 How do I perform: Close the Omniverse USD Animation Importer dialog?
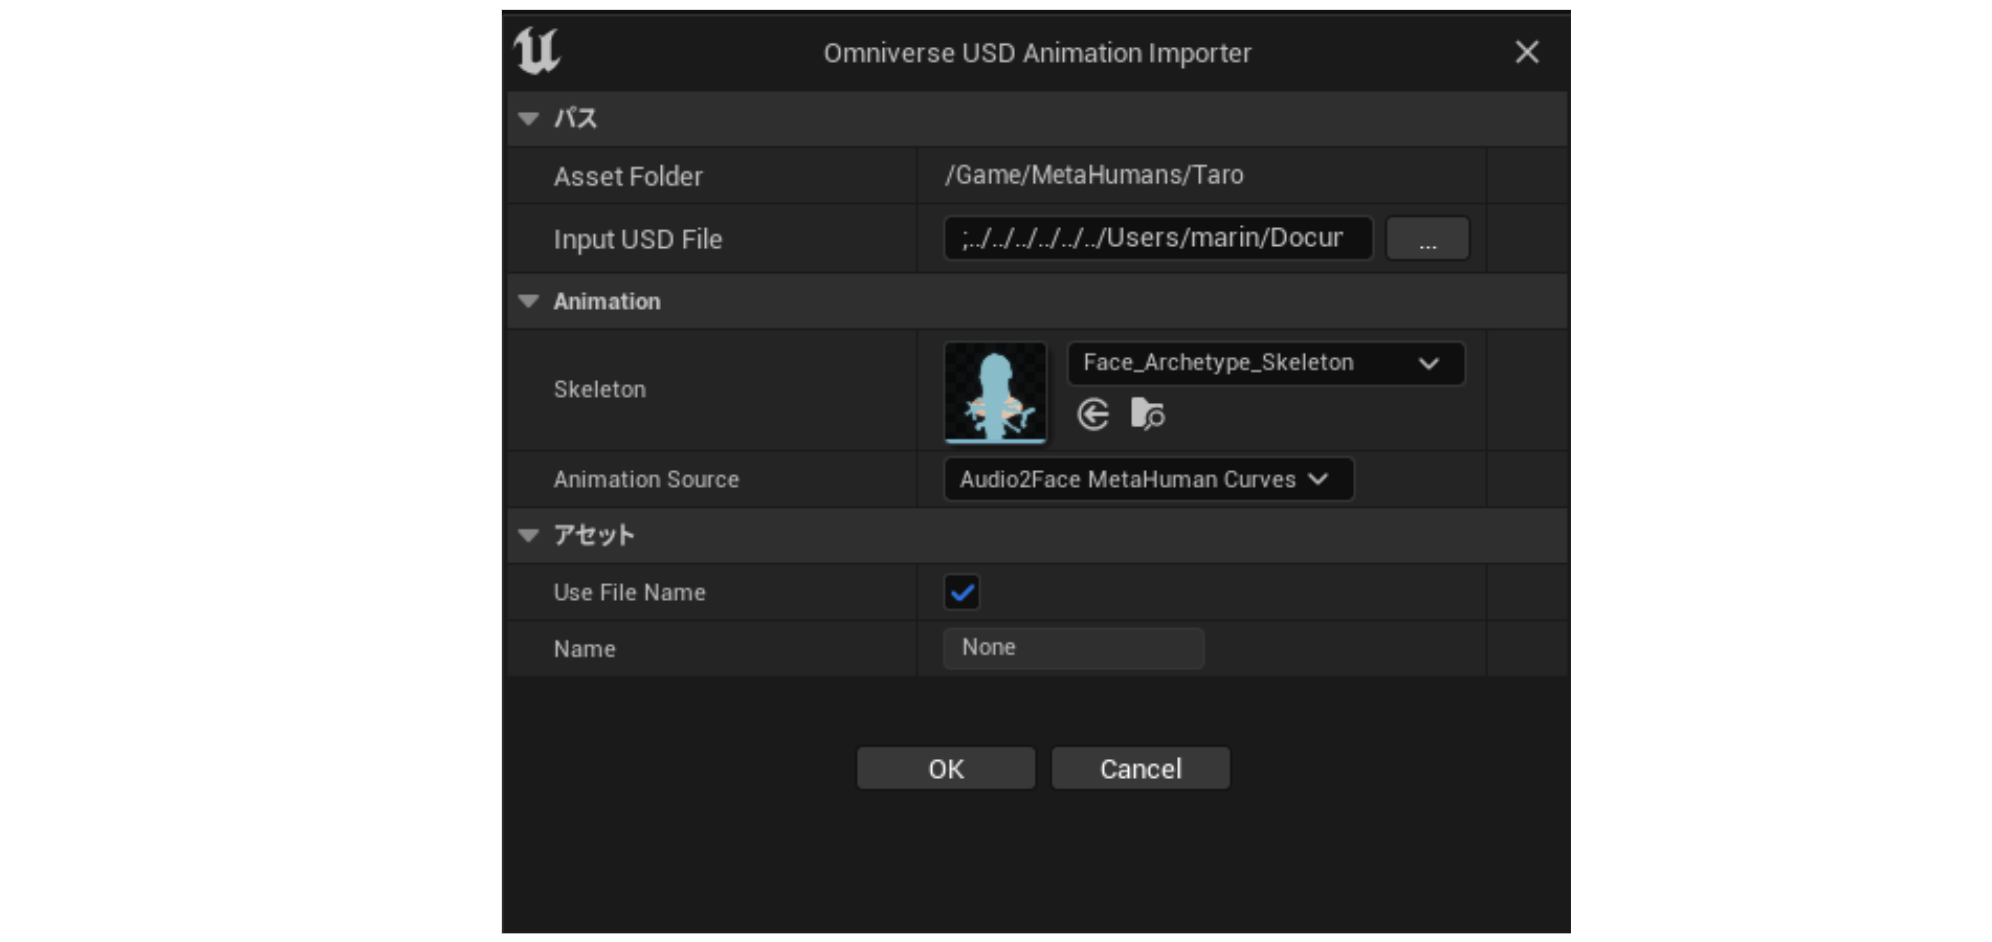pos(1526,52)
